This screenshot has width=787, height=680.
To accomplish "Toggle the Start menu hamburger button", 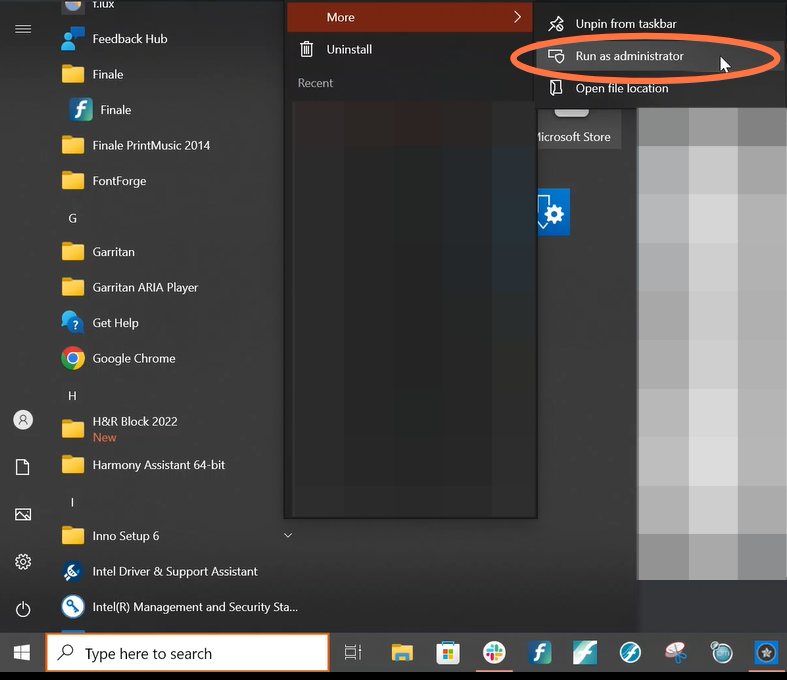I will [x=23, y=29].
